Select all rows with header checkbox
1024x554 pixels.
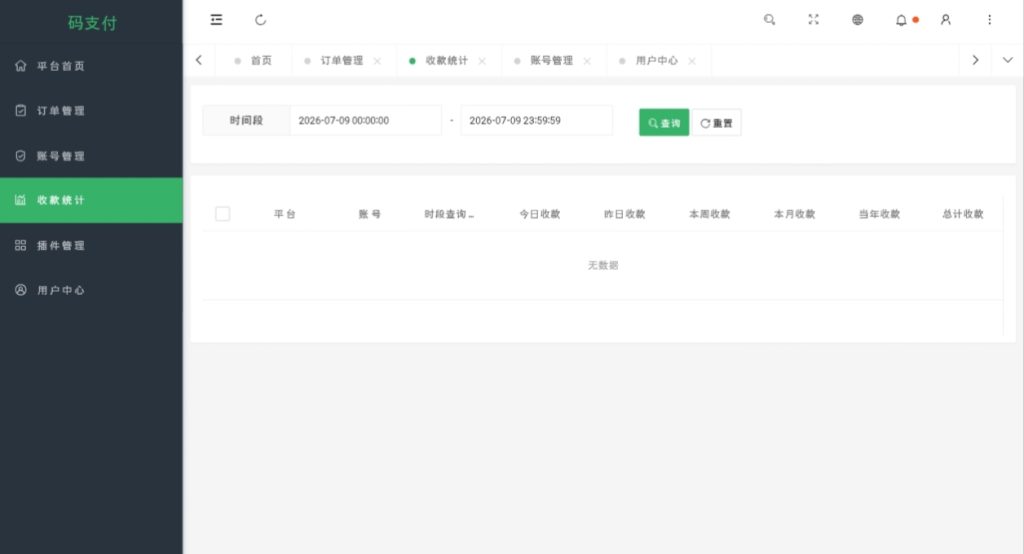(x=223, y=214)
